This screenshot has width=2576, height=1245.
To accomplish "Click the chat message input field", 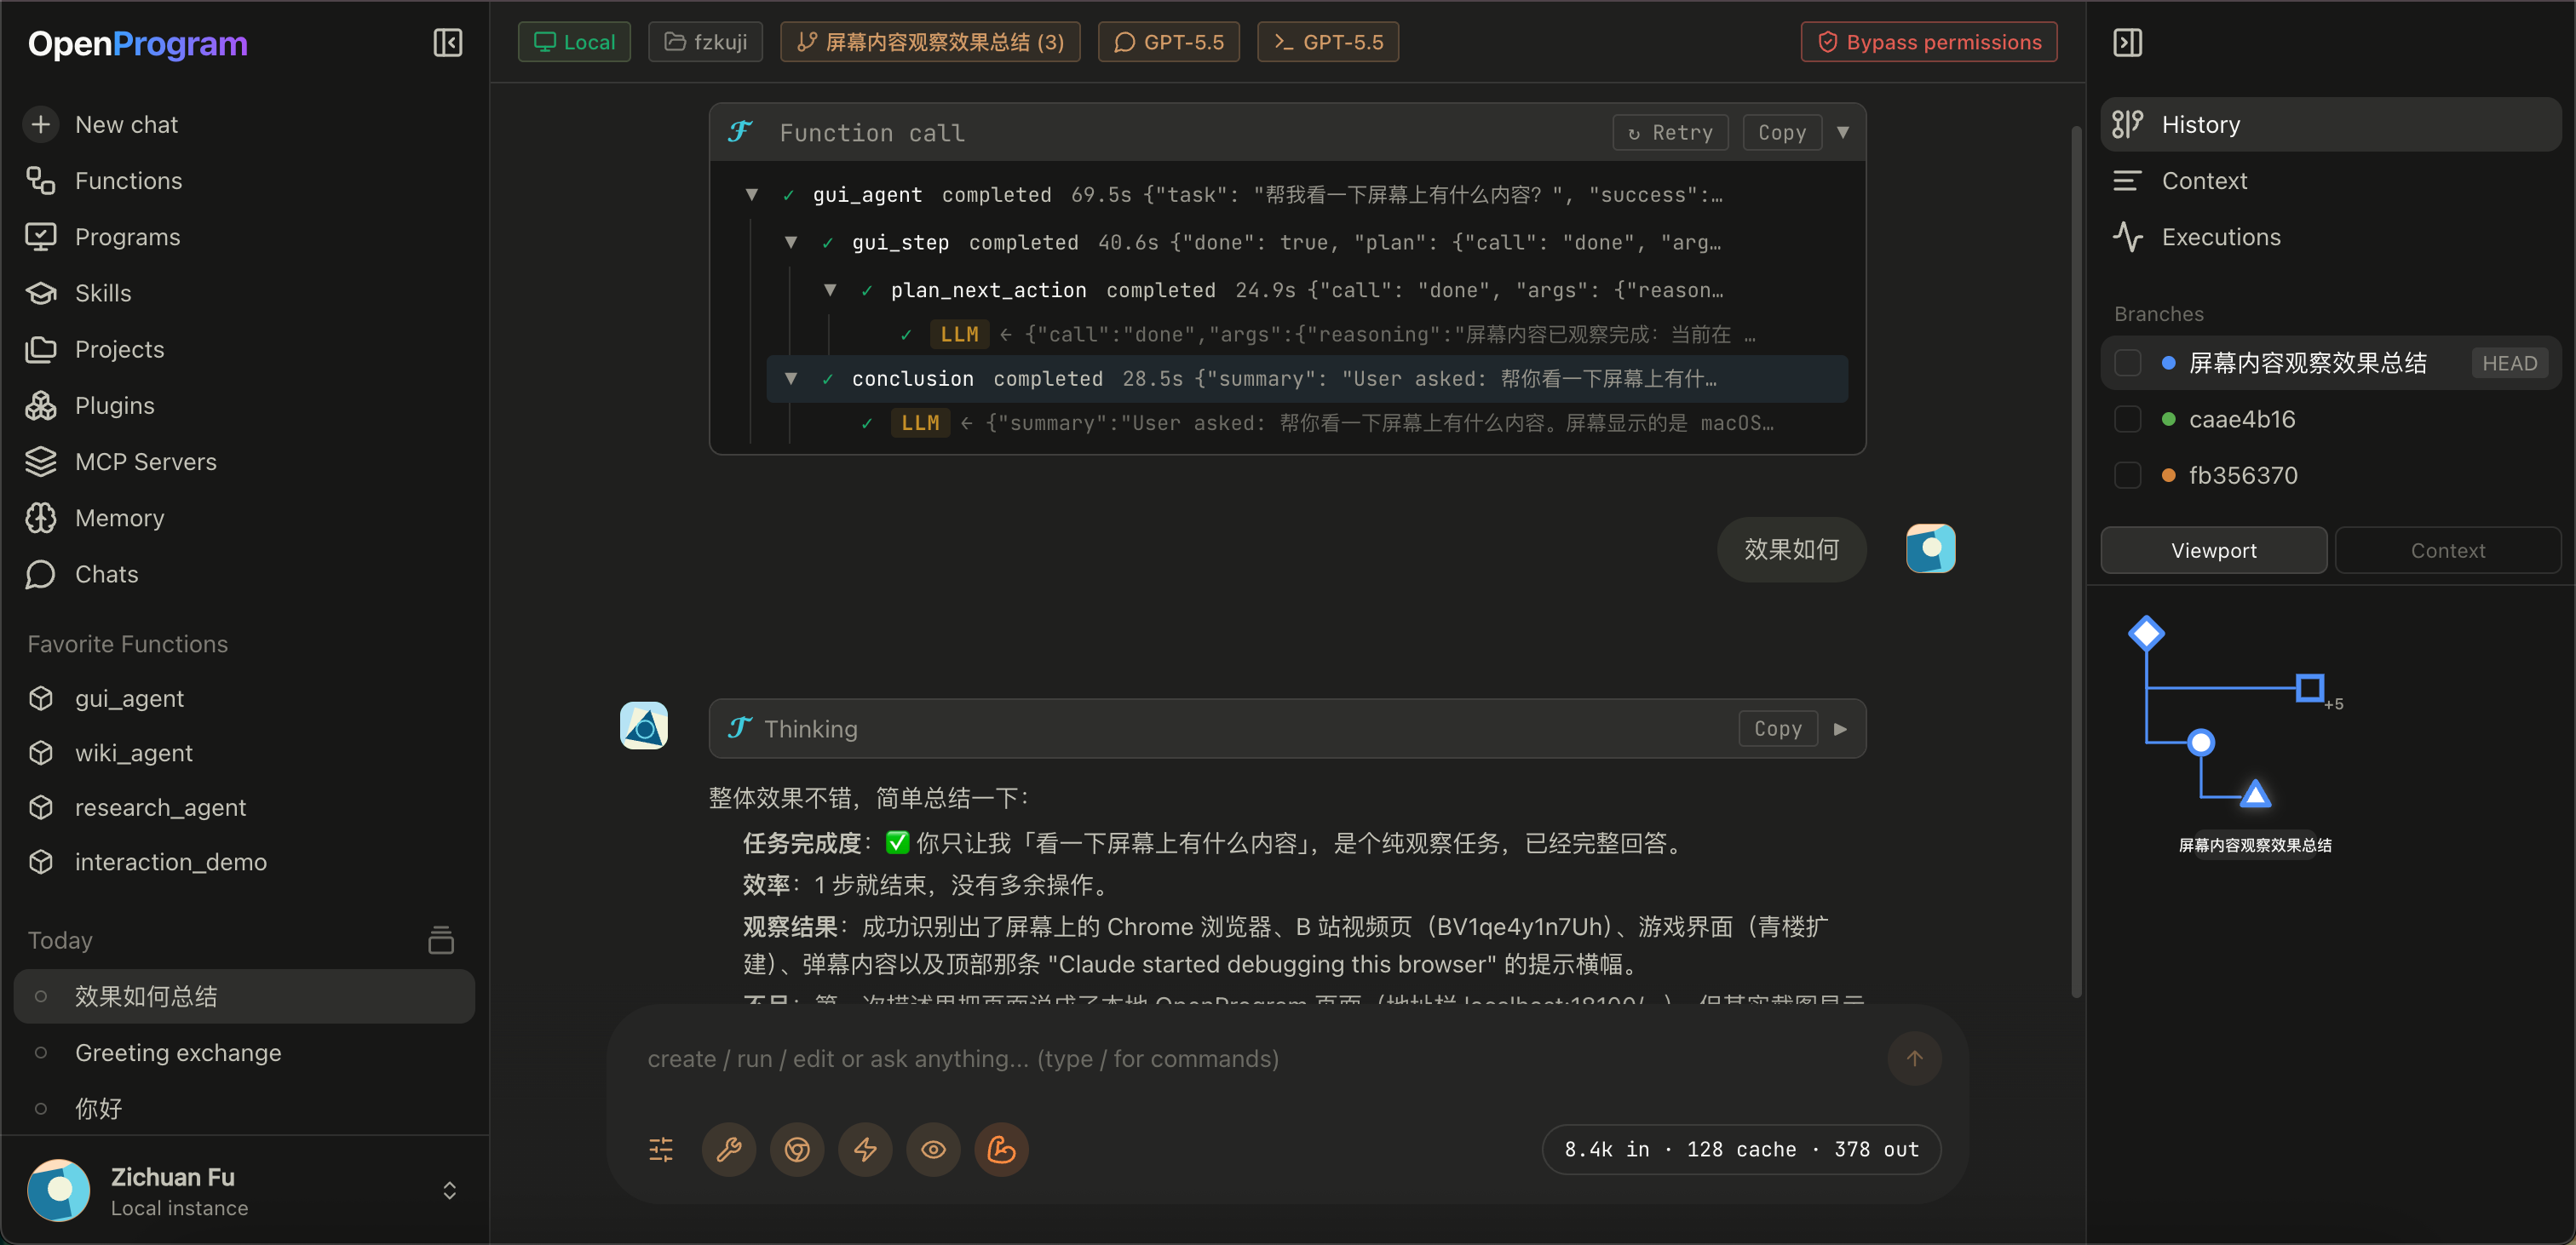I will 1255,1058.
